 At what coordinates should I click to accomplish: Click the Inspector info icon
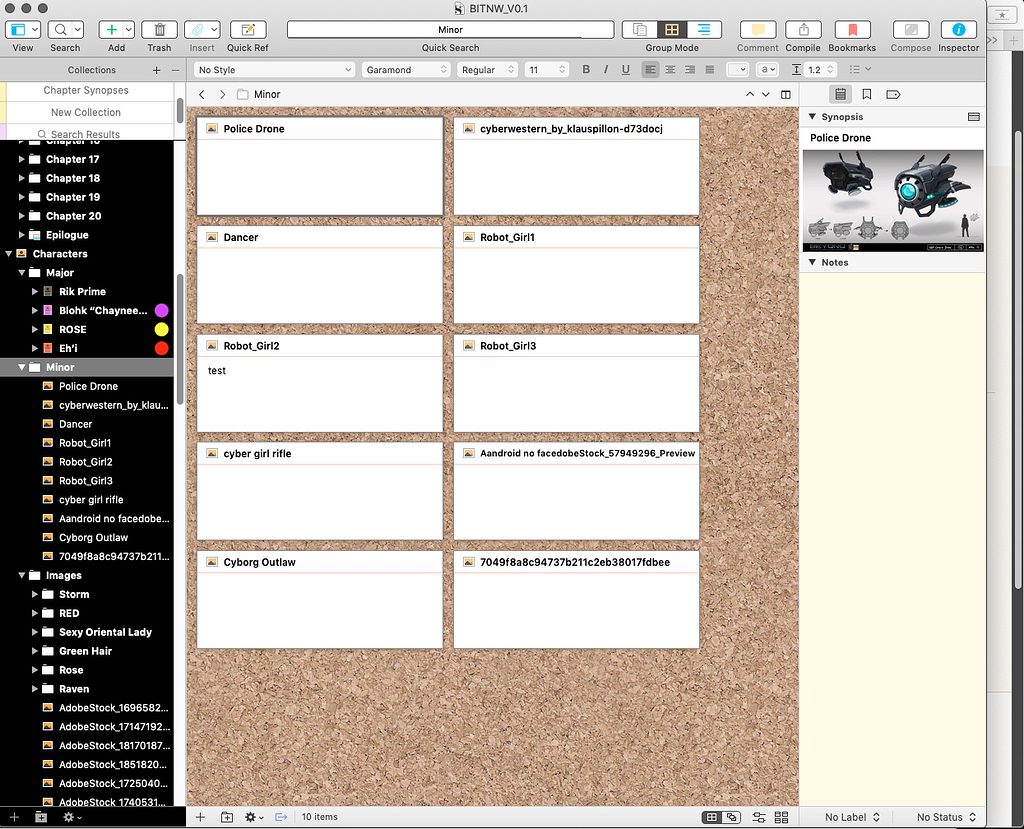[x=958, y=30]
